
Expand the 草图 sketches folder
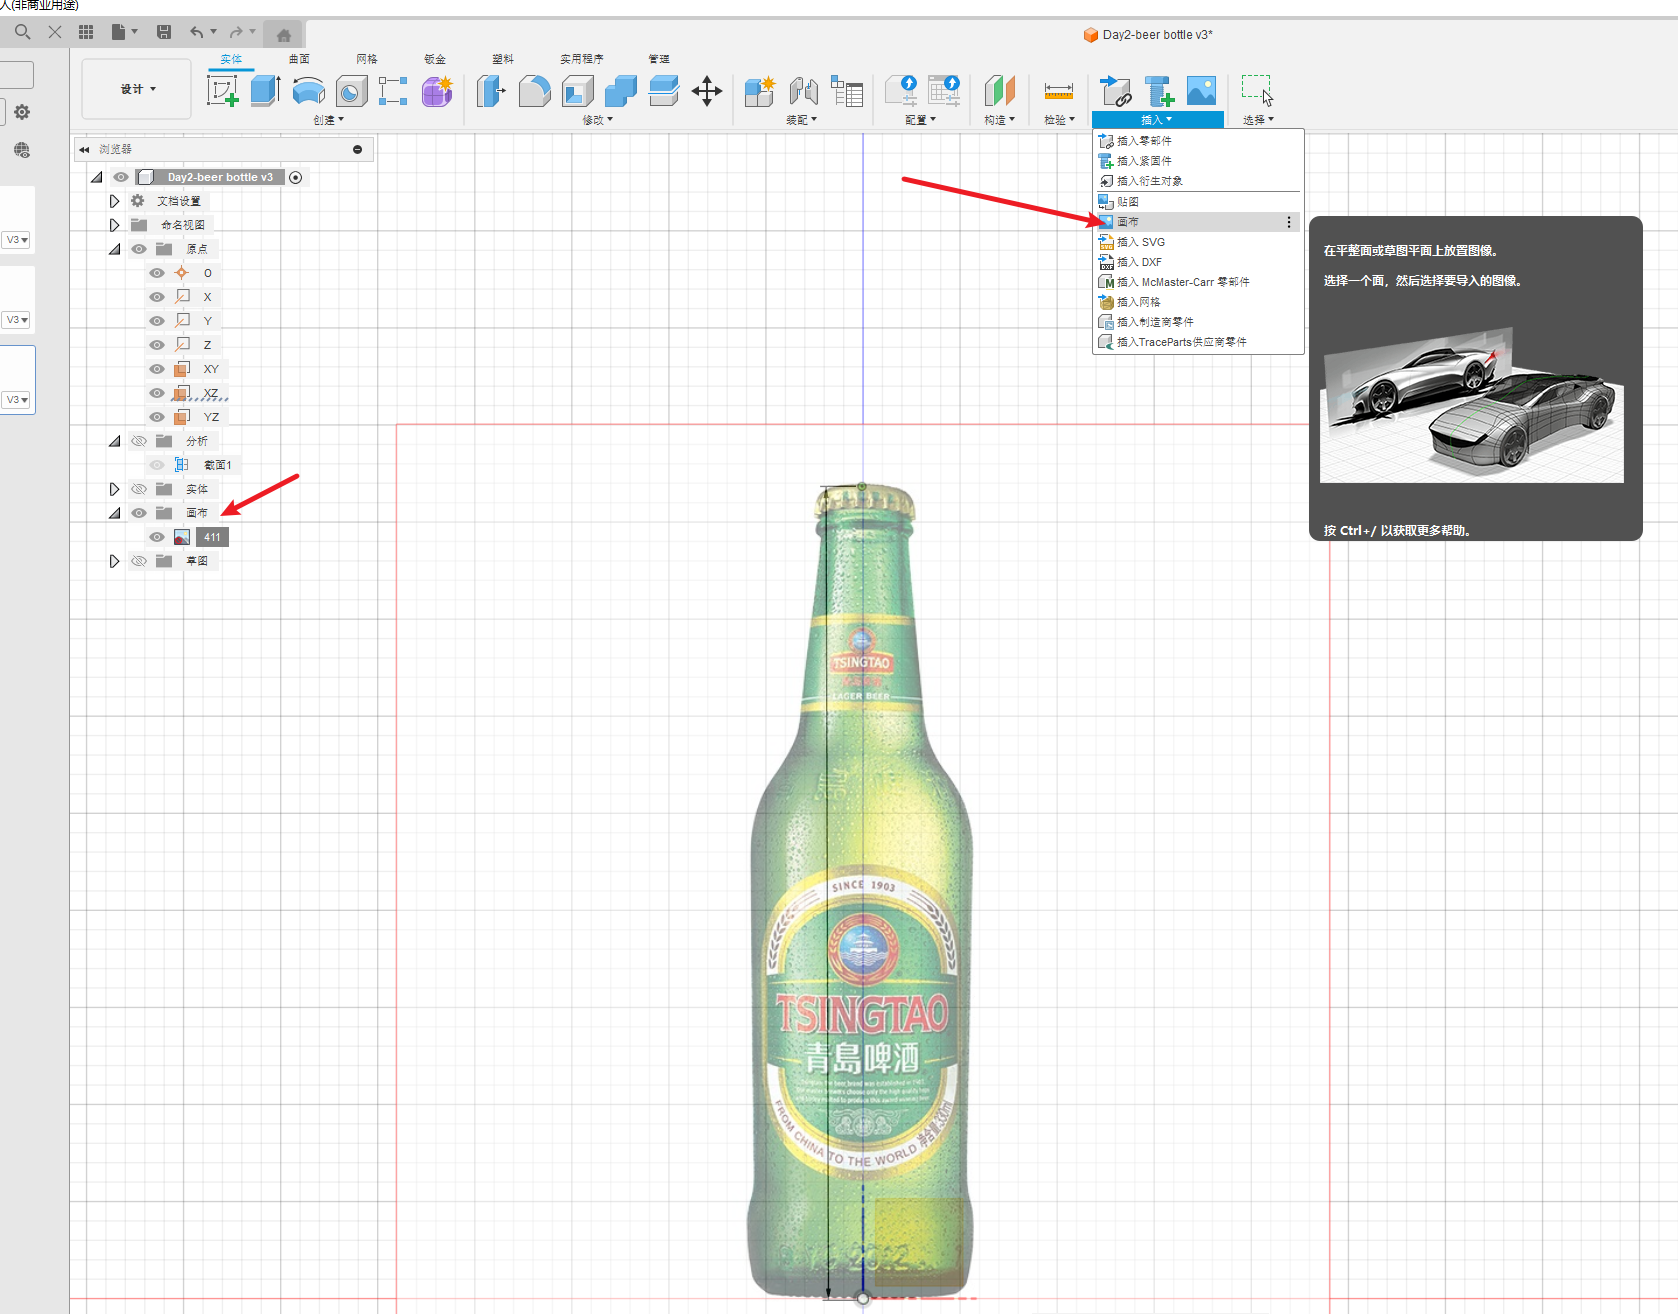[x=114, y=561]
